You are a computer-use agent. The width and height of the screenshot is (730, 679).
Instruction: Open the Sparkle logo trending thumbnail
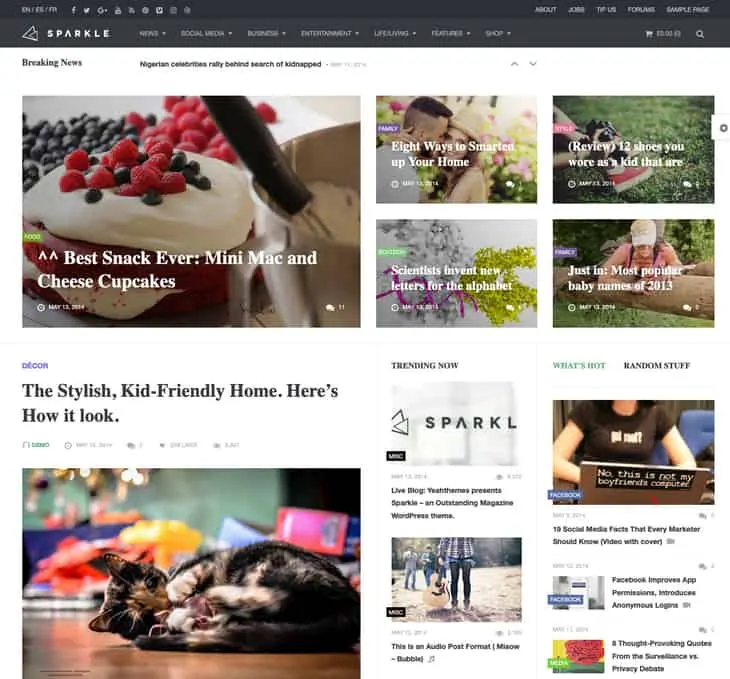tap(456, 423)
